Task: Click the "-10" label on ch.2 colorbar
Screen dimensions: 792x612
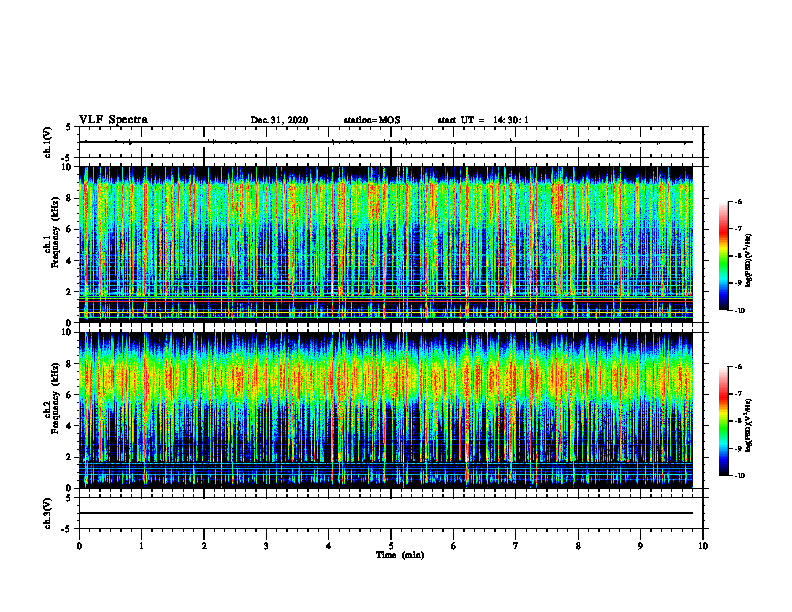Action: [740, 476]
